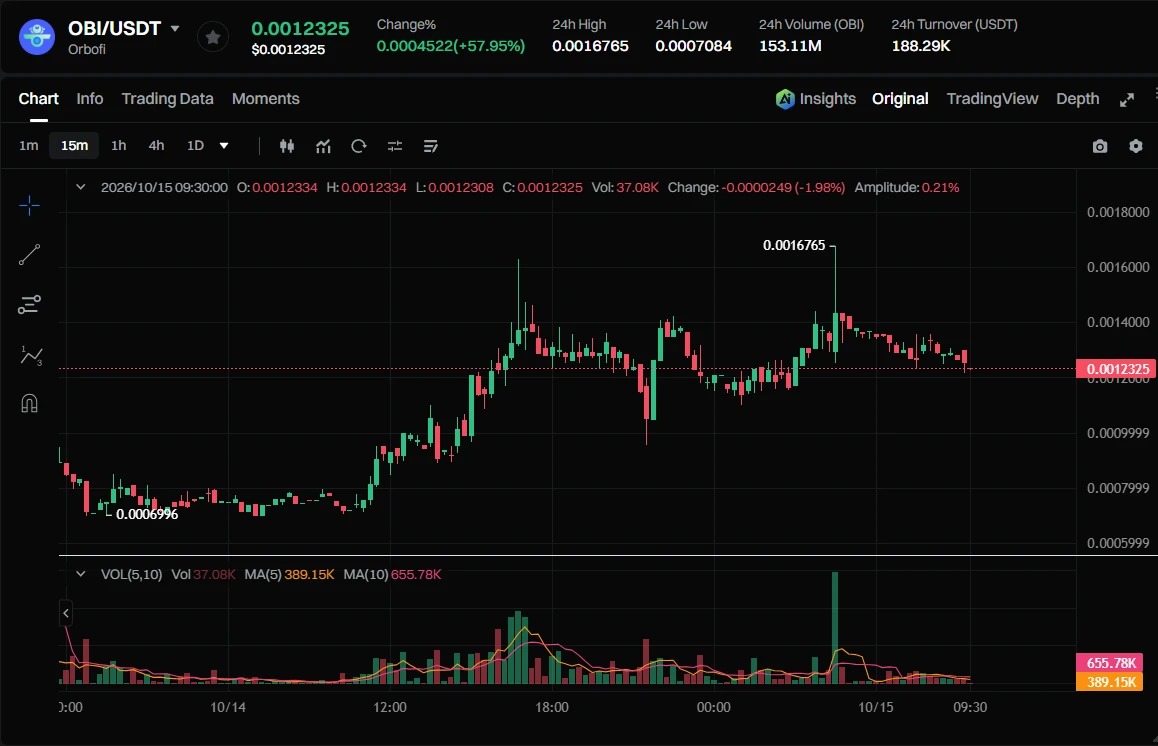Open more time intervals dropdown arrow
Screen dimensions: 1158x746
coord(224,146)
